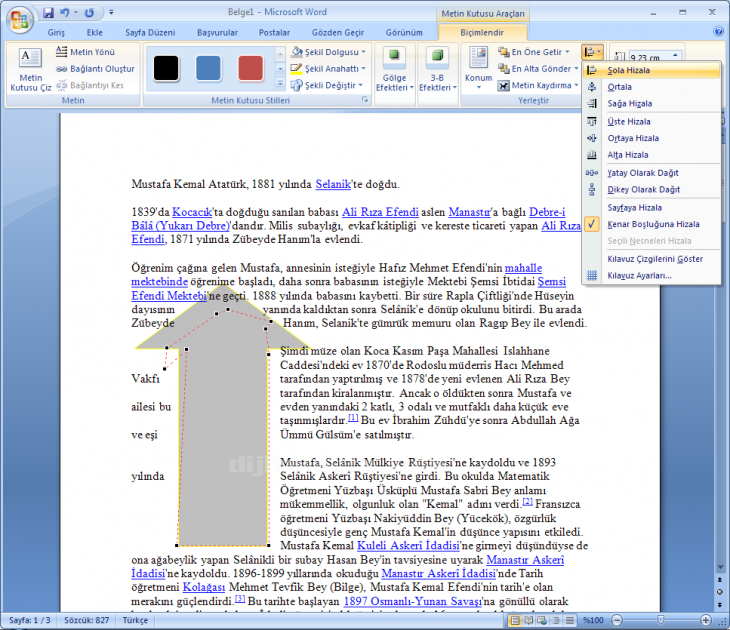Screen dimensions: 730x630
Task: Apply red text box style swatch
Action: pos(250,68)
